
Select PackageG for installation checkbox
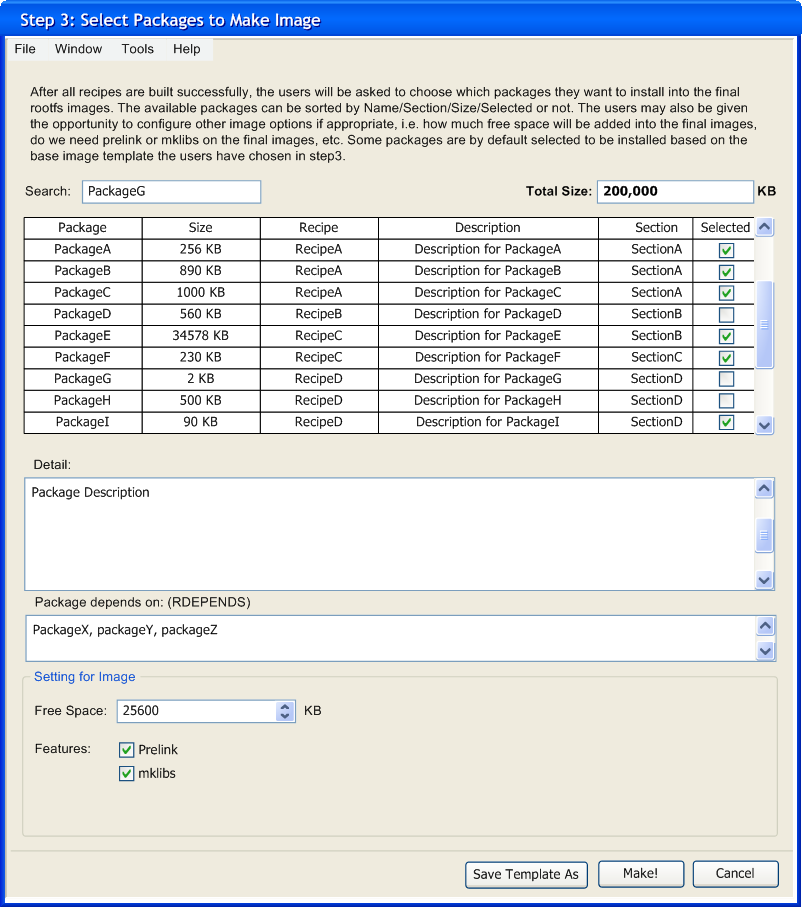pyautogui.click(x=726, y=379)
